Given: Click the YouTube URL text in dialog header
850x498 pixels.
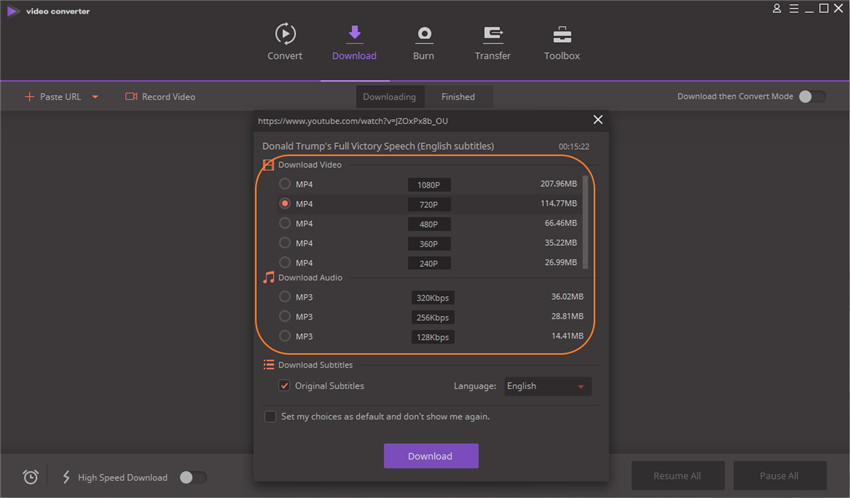Looking at the screenshot, I should (x=353, y=121).
